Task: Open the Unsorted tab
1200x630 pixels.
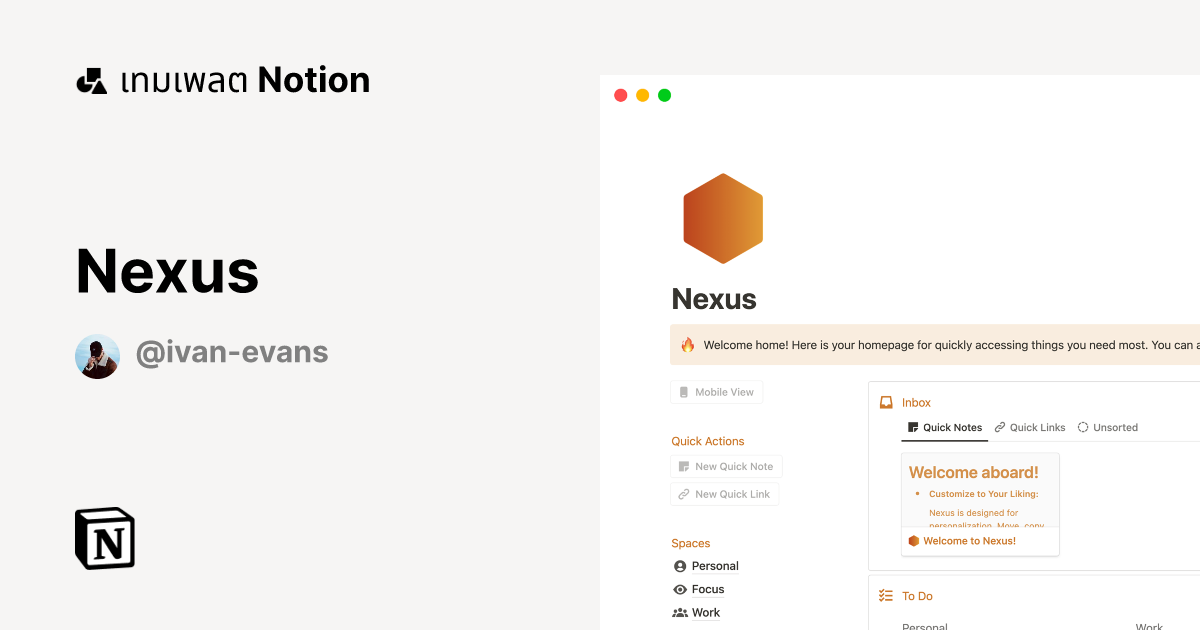Action: point(1108,427)
